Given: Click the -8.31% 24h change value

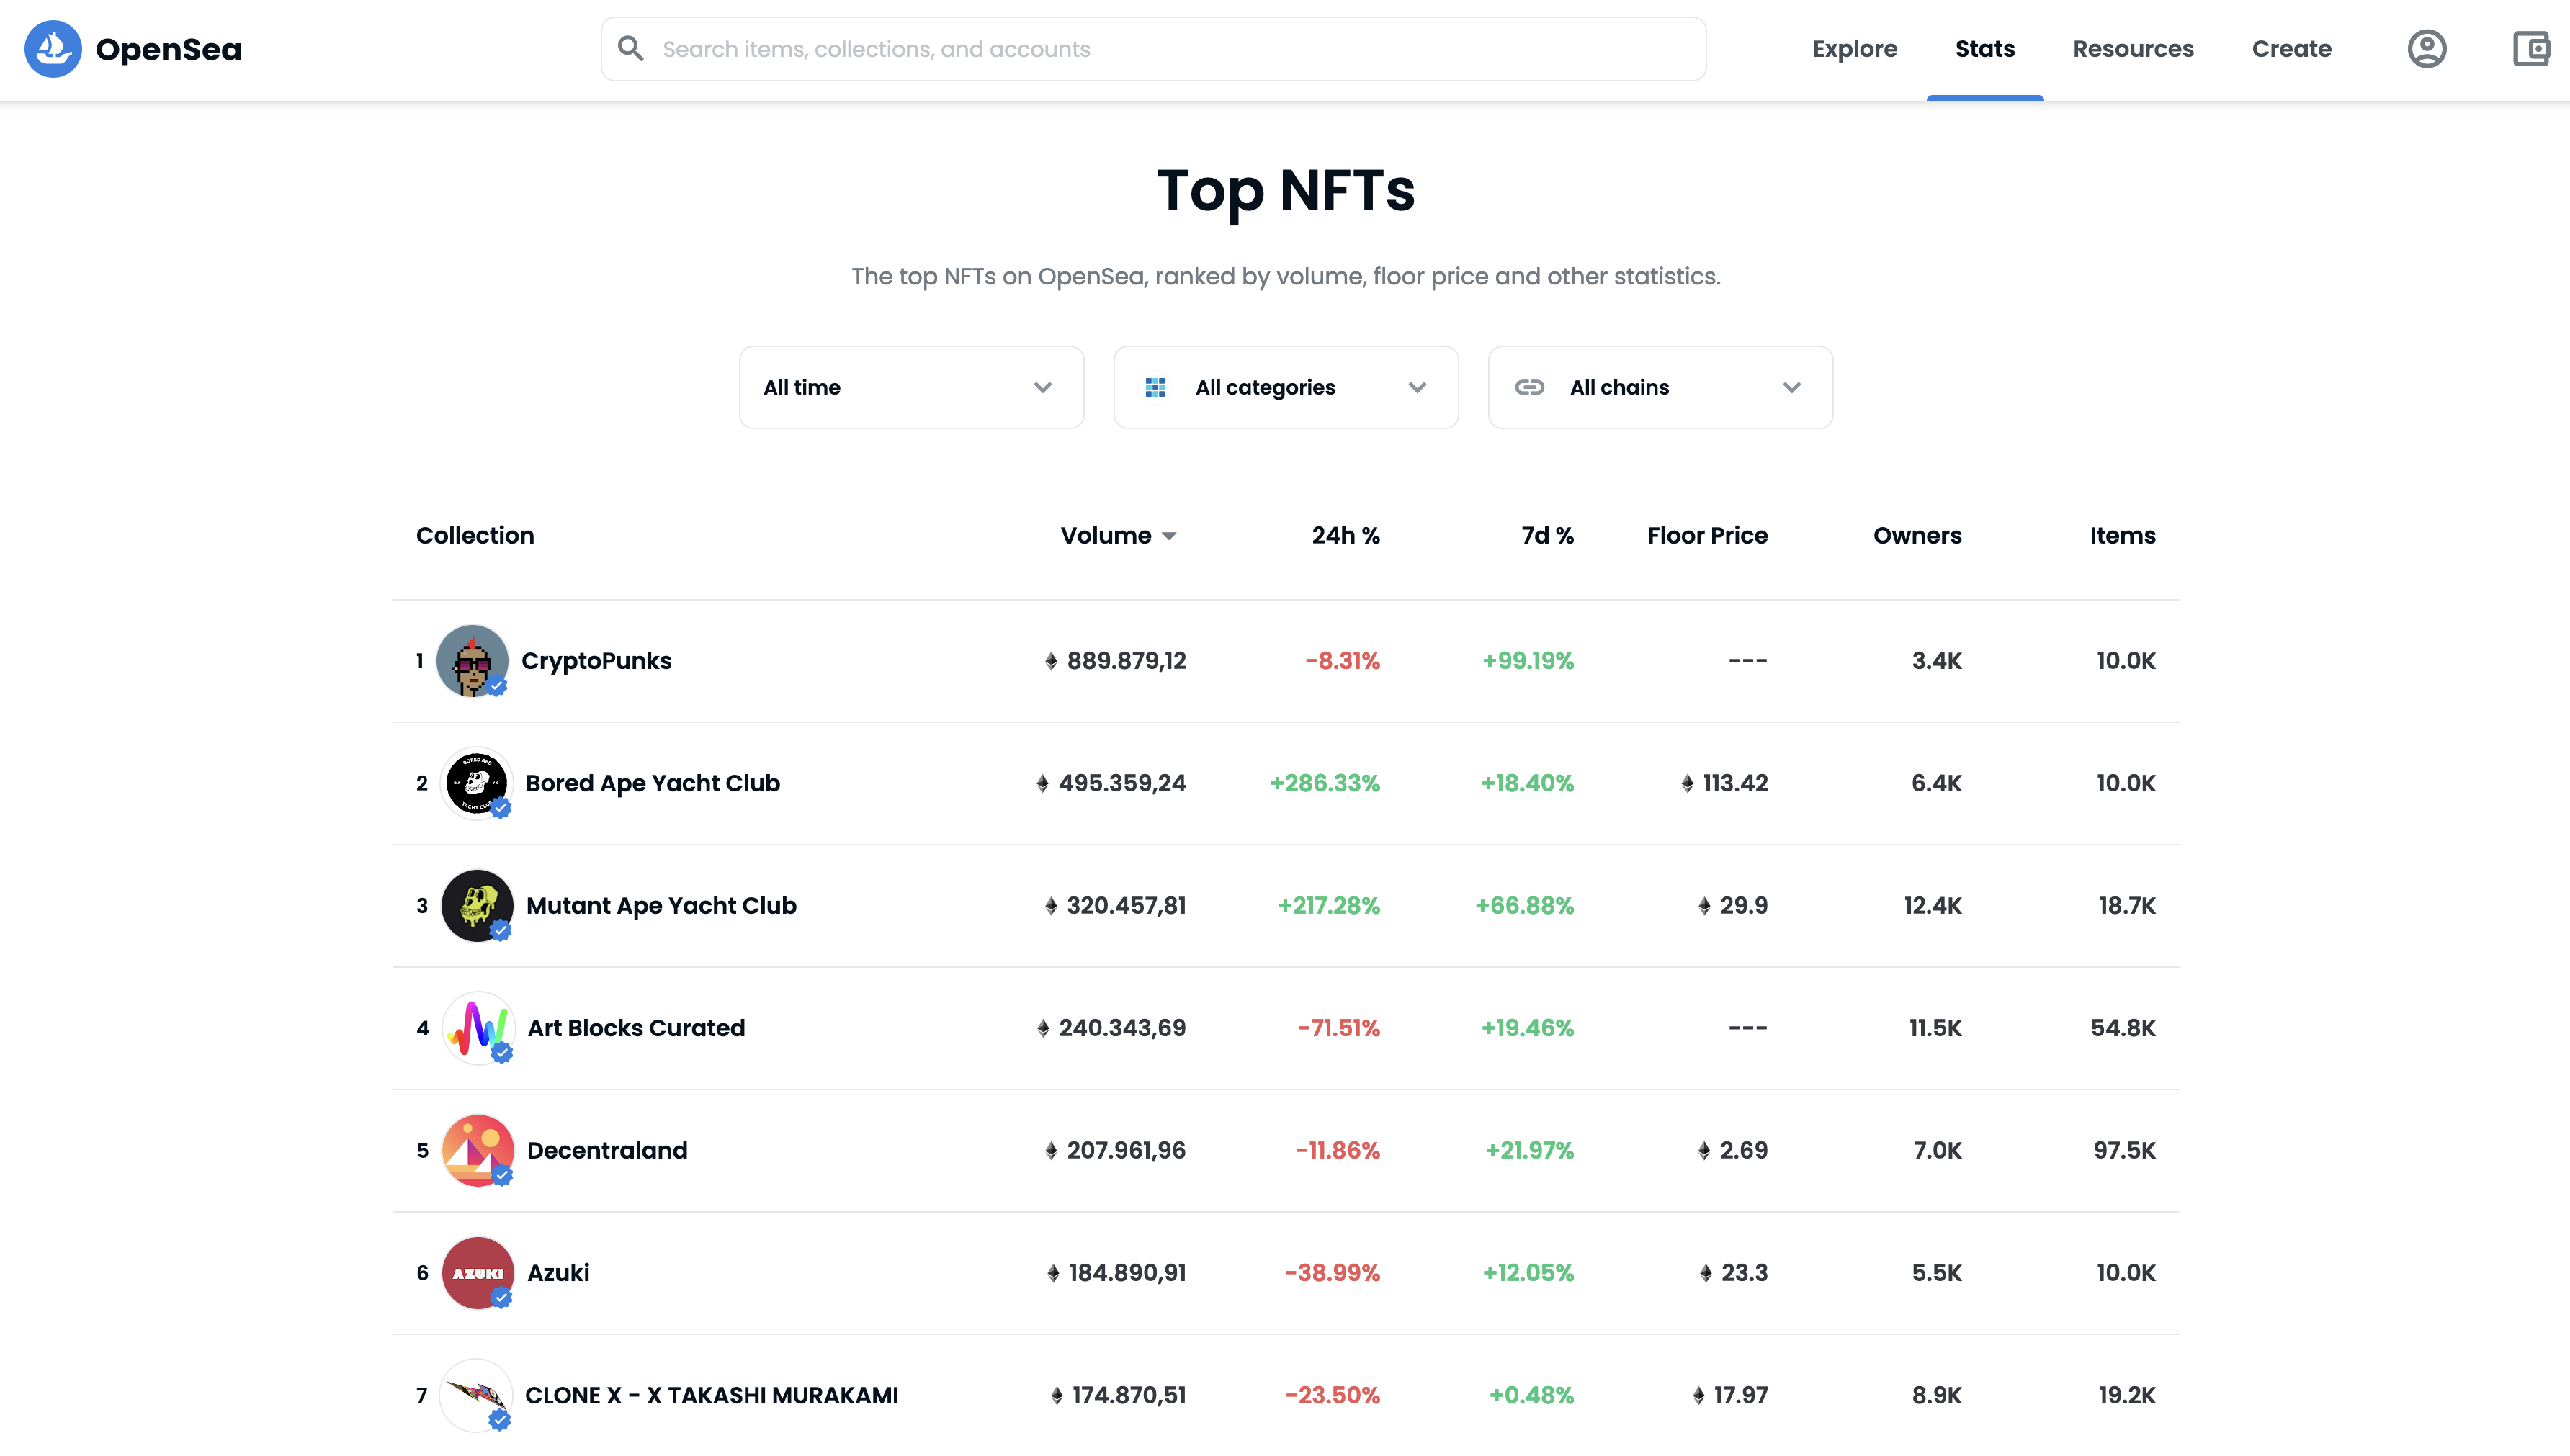Looking at the screenshot, I should pyautogui.click(x=1342, y=661).
